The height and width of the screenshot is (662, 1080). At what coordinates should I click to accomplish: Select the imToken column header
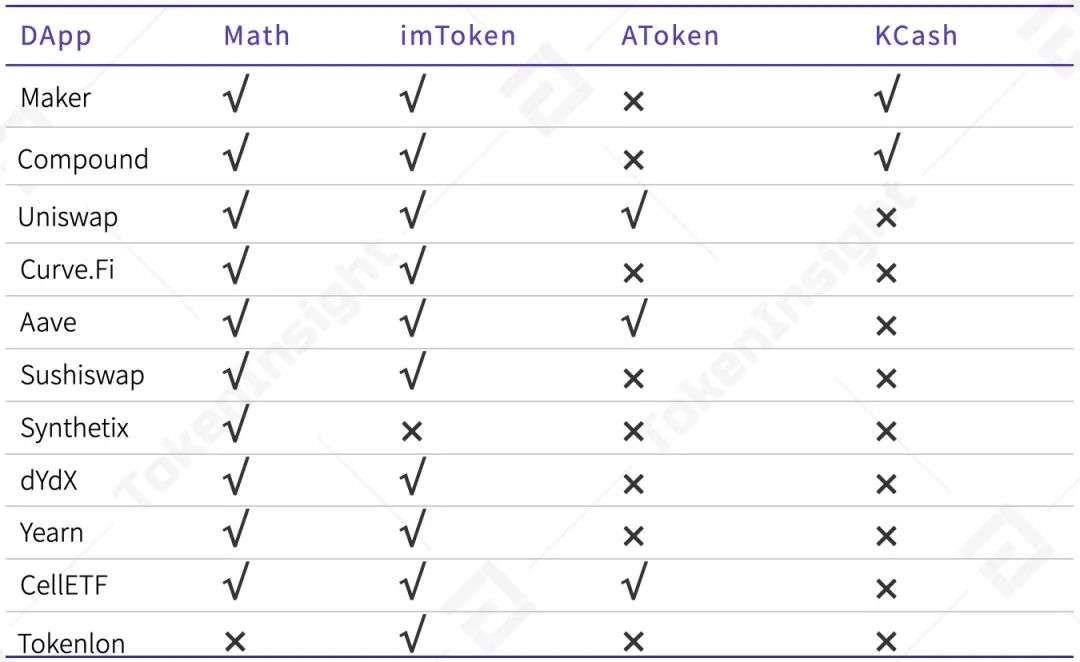pyautogui.click(x=458, y=36)
